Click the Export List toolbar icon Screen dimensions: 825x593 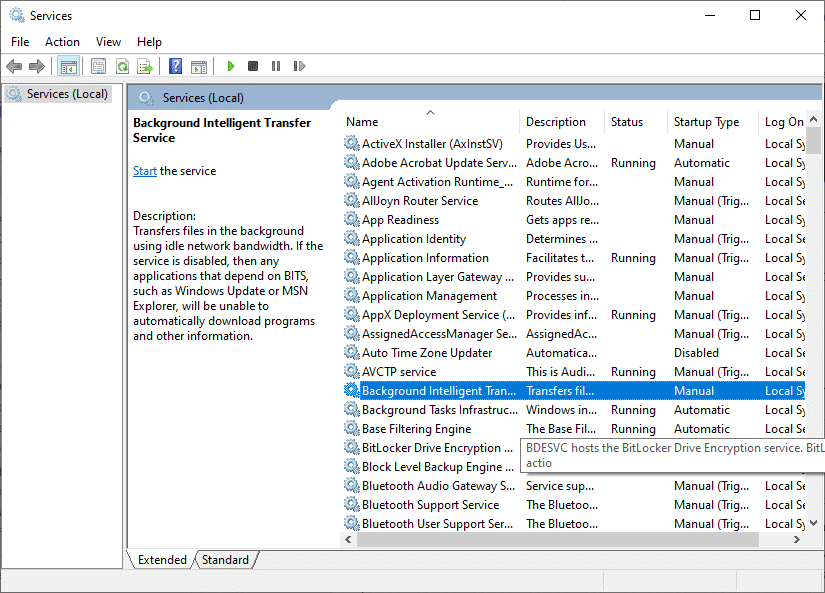(146, 66)
